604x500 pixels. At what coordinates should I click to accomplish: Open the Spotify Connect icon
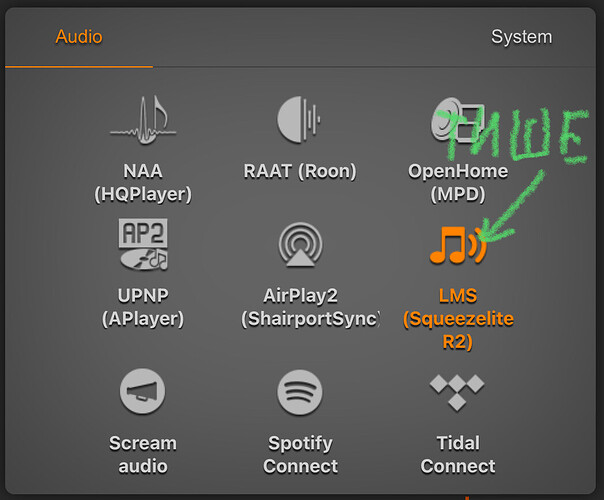[302, 392]
